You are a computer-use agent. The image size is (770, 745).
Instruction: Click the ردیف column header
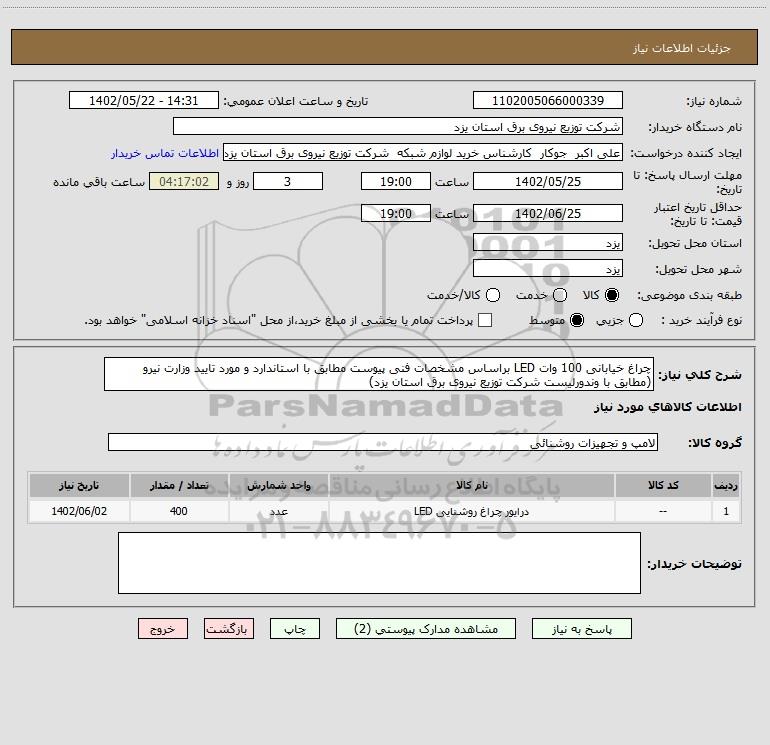(726, 485)
